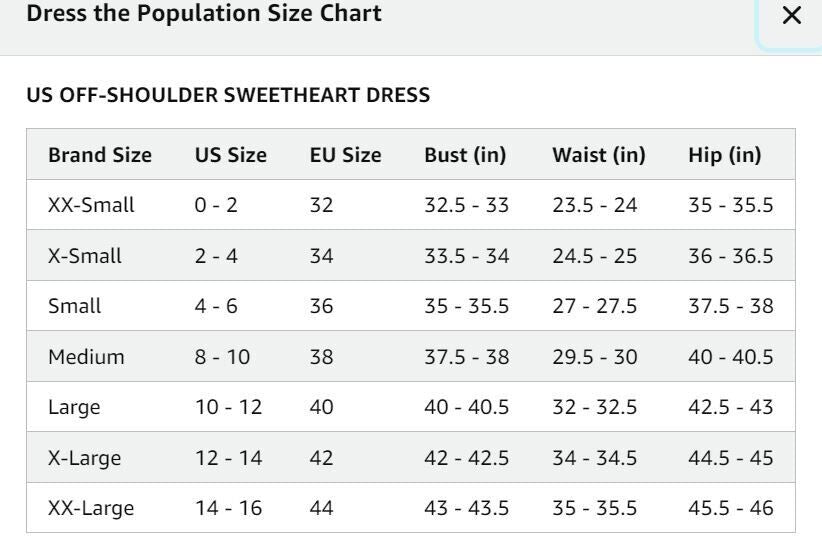822x553 pixels.
Task: Close the Dress the Population Size Chart
Action: coord(791,15)
